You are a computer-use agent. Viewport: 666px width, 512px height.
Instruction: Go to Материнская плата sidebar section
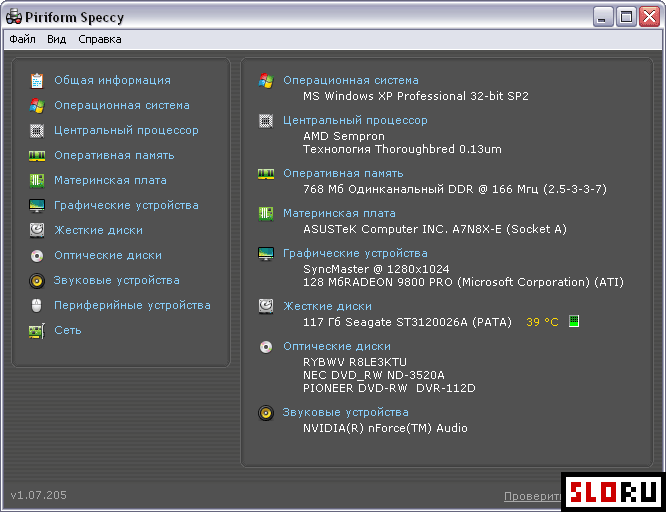110,181
